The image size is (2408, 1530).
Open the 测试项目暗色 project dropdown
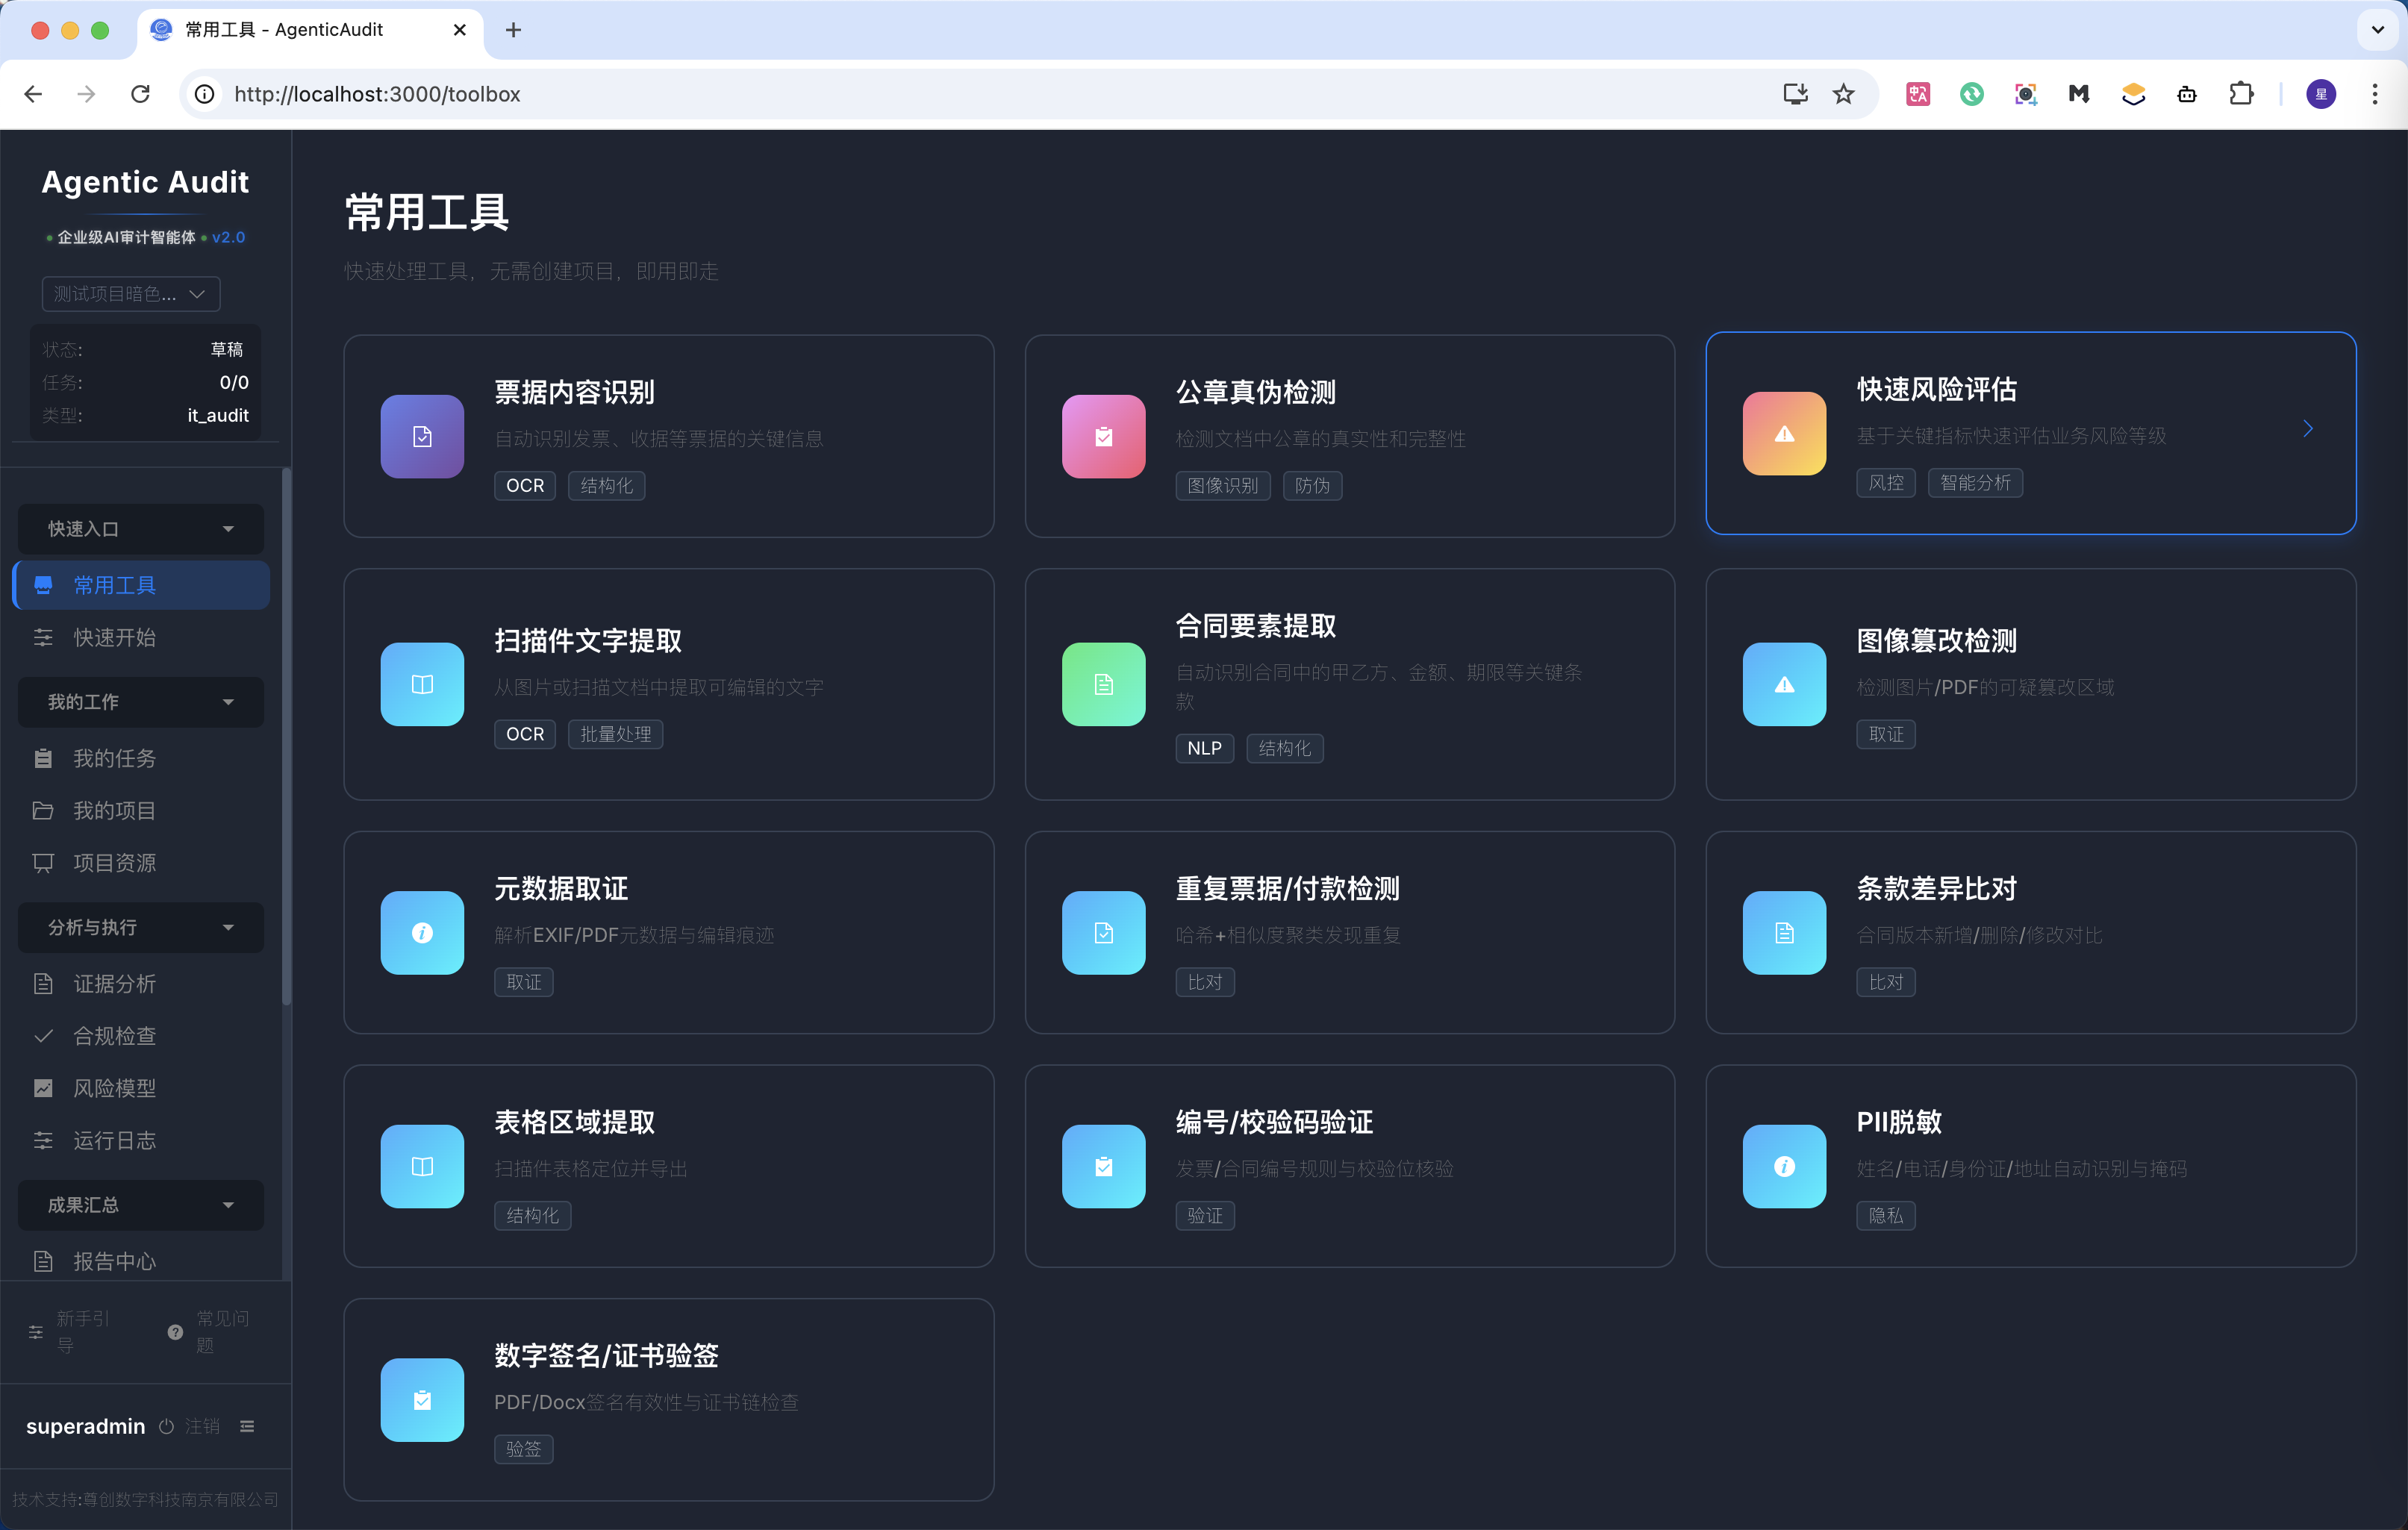point(130,293)
